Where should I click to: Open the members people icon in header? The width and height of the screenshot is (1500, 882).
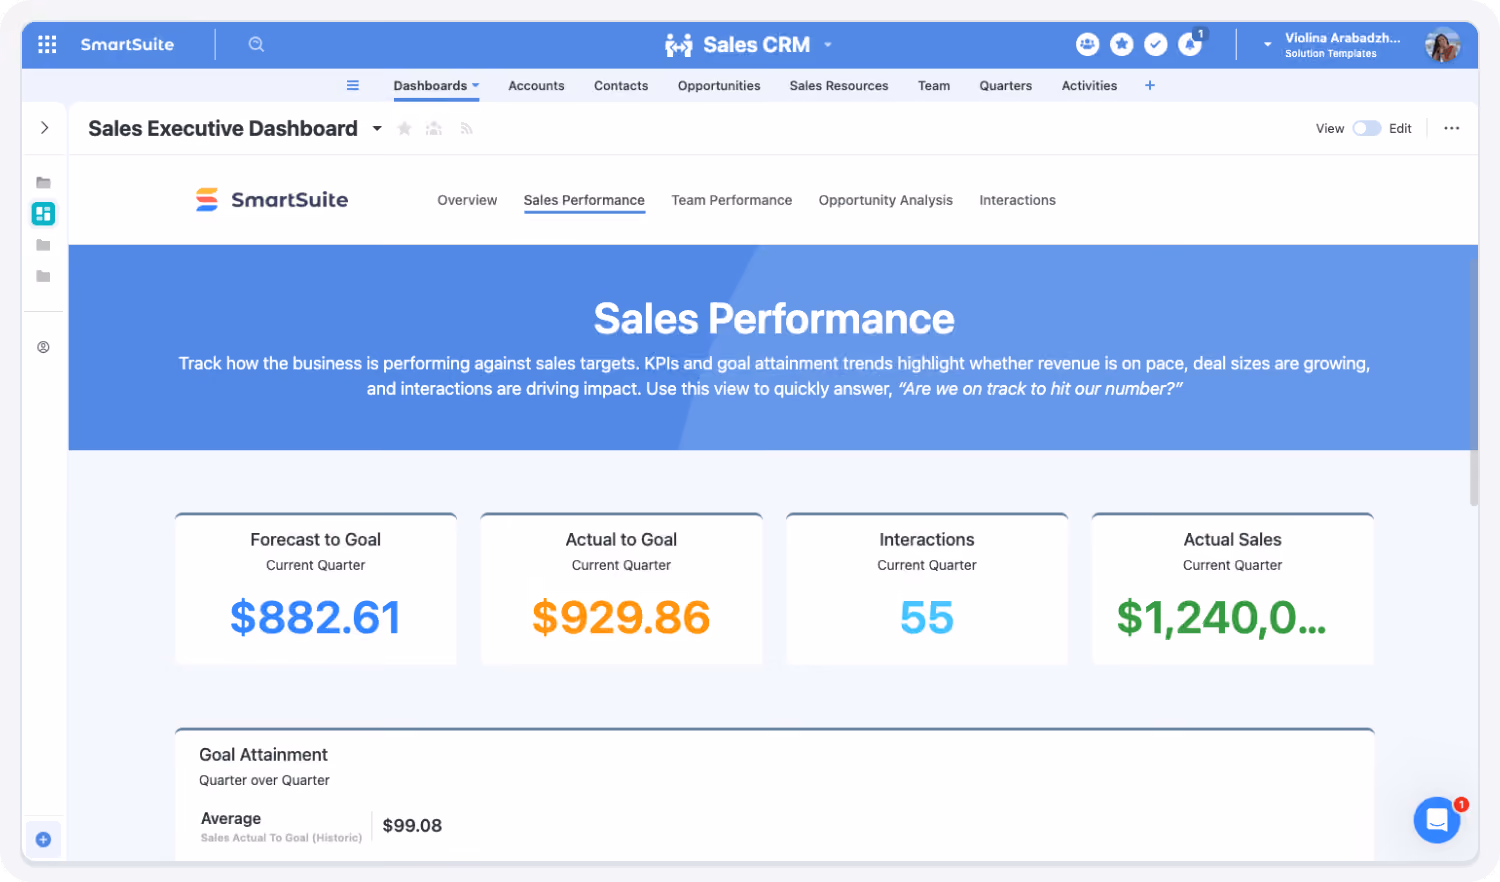(1087, 44)
